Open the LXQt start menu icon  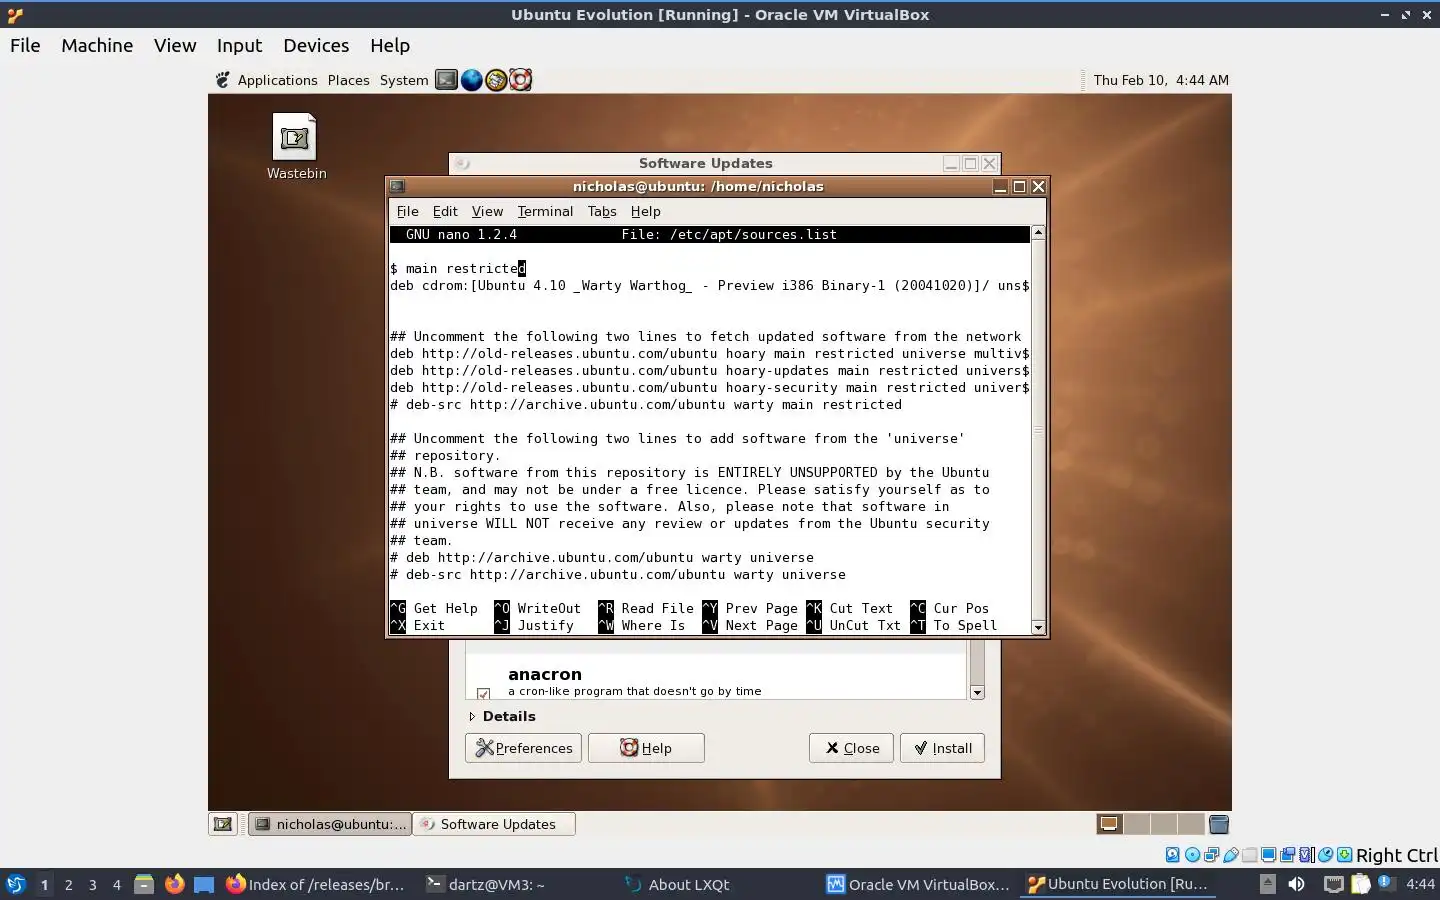tap(16, 884)
